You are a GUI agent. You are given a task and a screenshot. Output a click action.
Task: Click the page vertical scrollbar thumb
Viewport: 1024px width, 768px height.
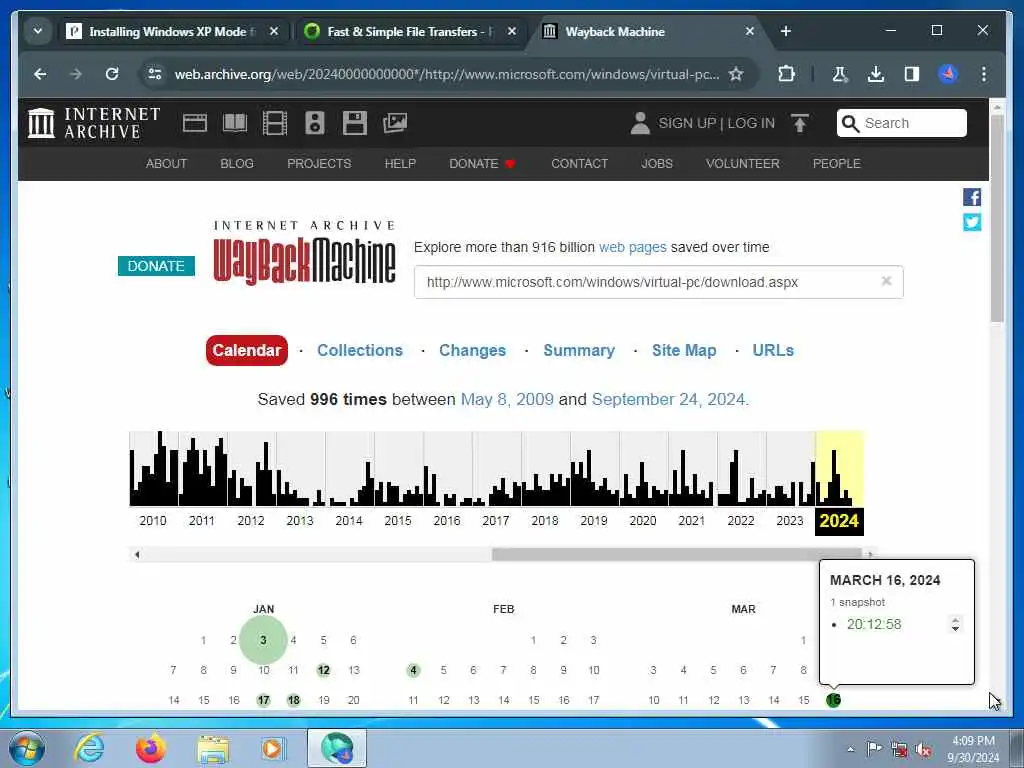tap(997, 218)
